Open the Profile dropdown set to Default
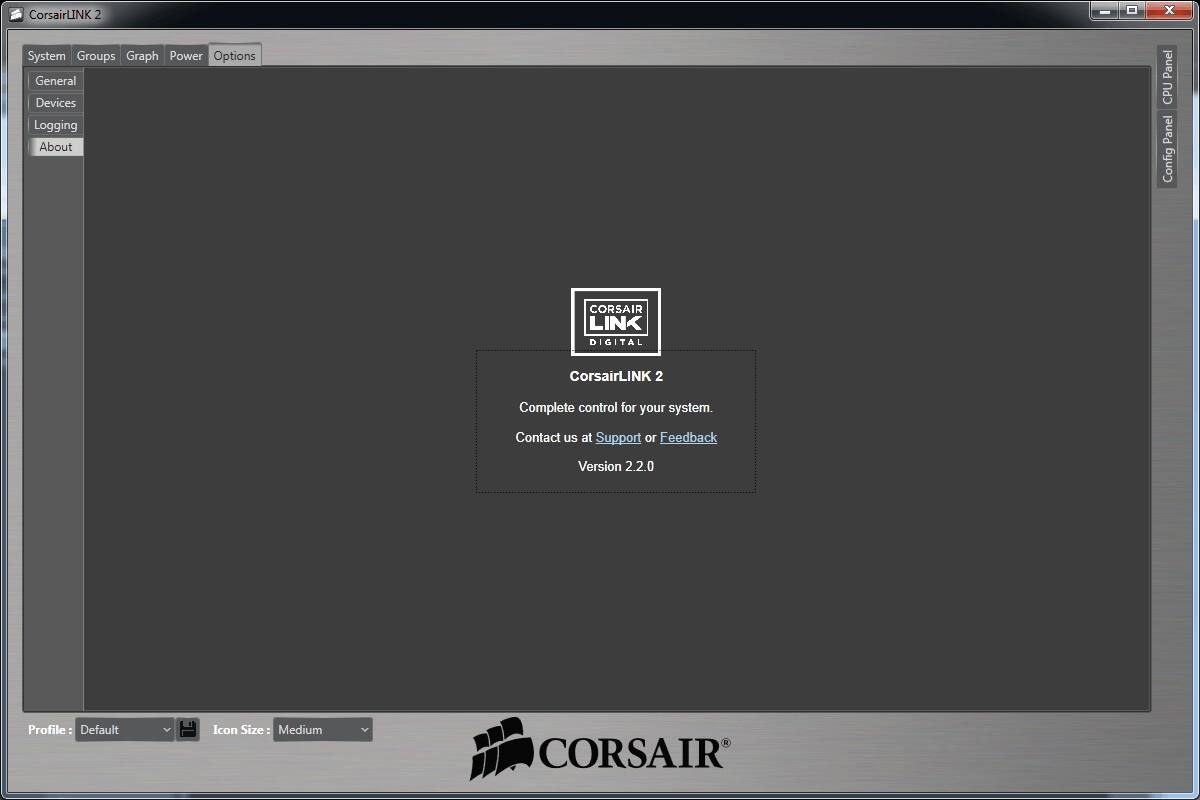 pyautogui.click(x=125, y=730)
